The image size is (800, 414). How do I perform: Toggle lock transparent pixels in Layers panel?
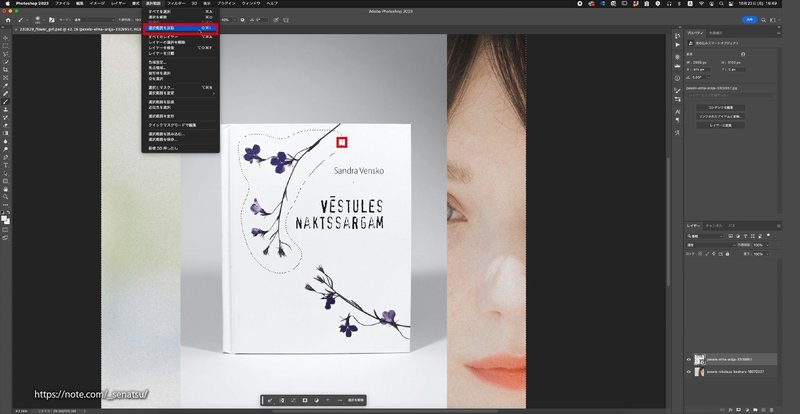700,254
